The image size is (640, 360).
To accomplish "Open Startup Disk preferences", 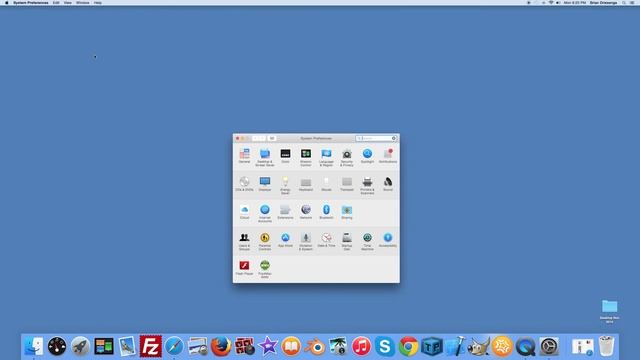I will click(x=347, y=242).
